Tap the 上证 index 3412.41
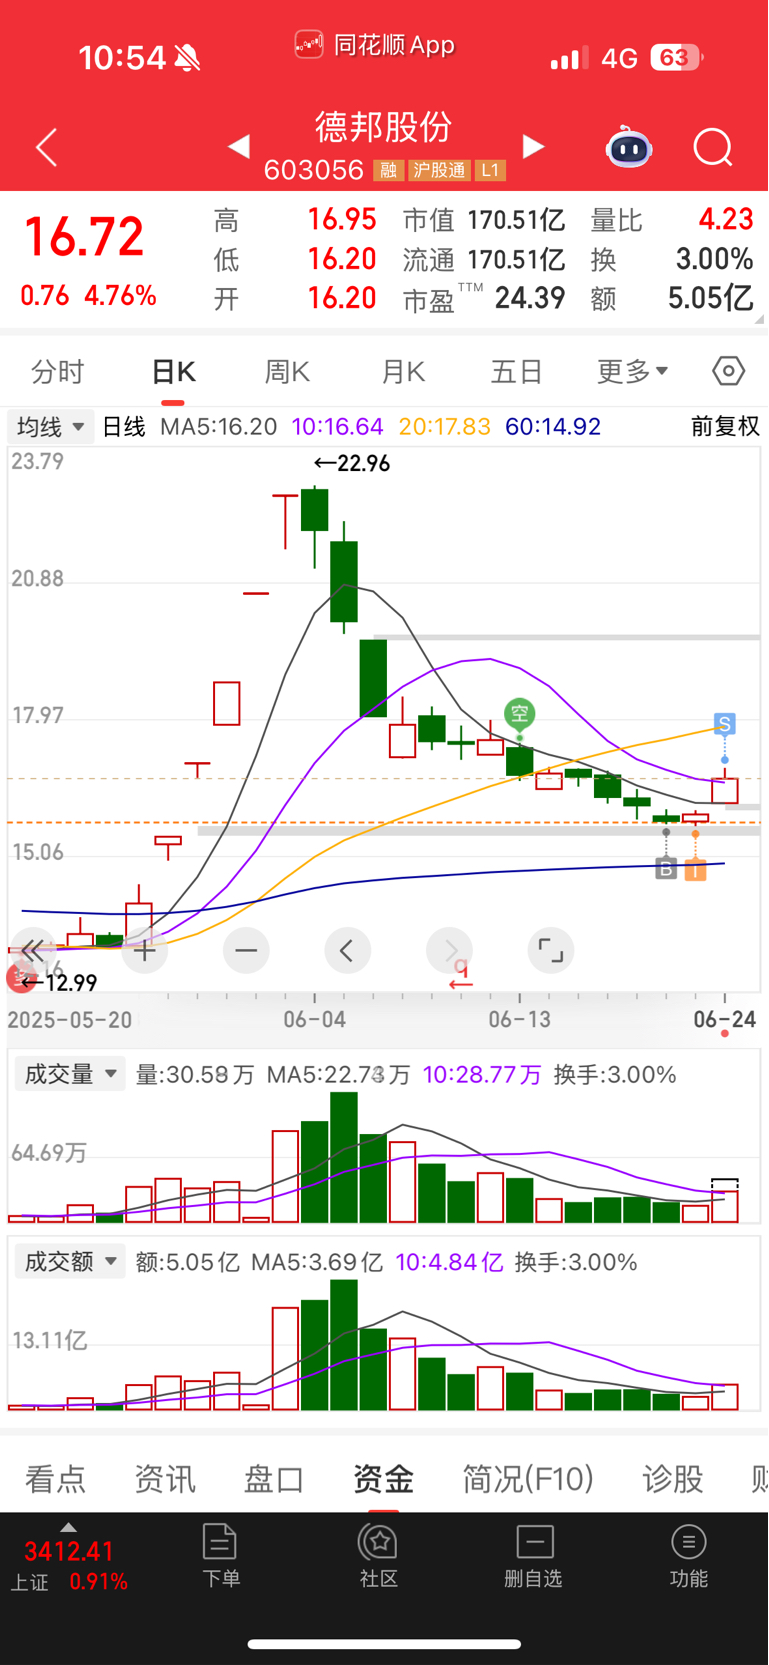This screenshot has width=769, height=1665. pos(69,1552)
